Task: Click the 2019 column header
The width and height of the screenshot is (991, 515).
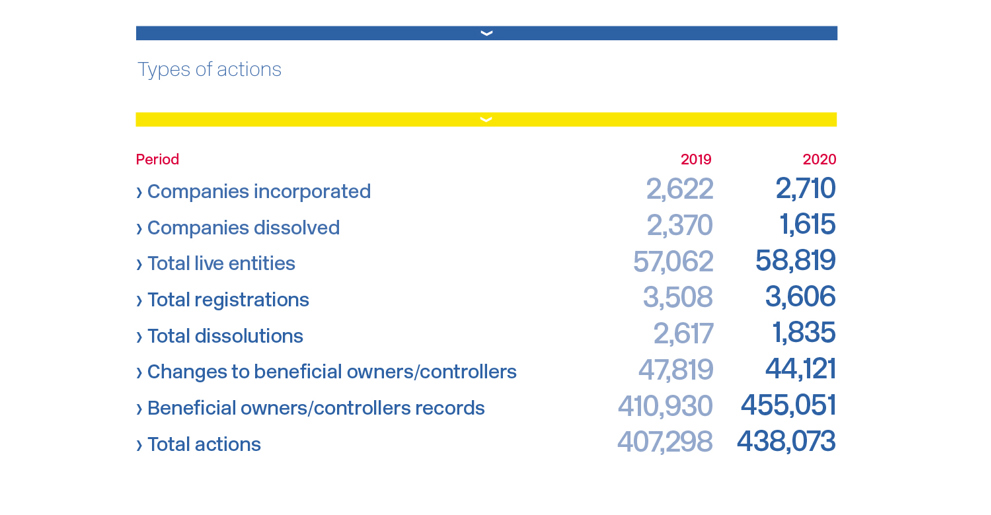Action: (x=696, y=159)
